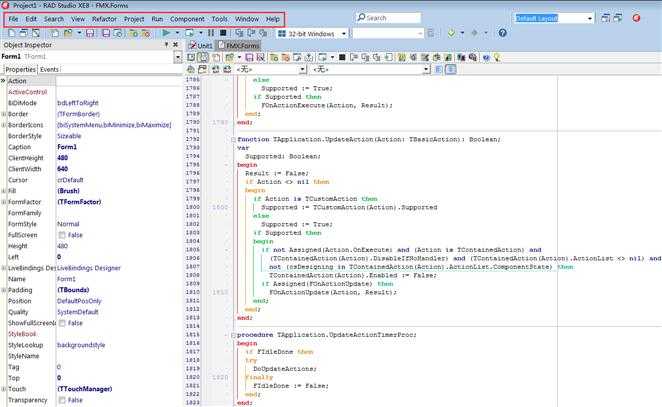Select the Properties tab in Object Inspector

coord(20,69)
